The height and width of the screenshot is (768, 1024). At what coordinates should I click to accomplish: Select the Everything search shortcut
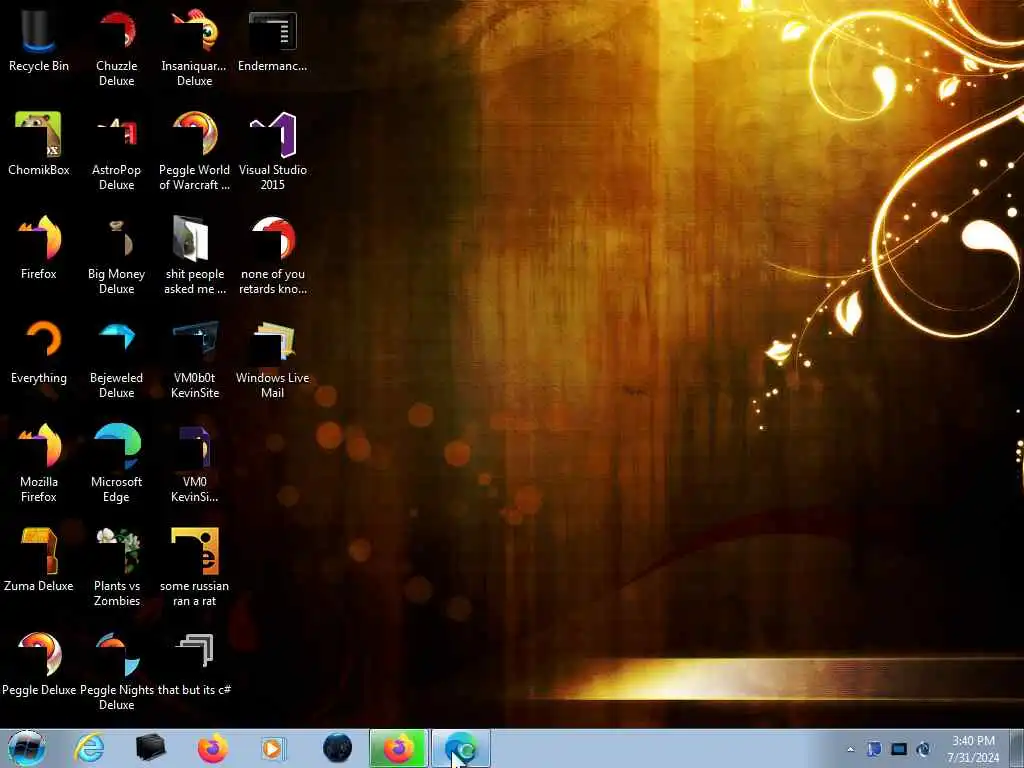[x=39, y=352]
